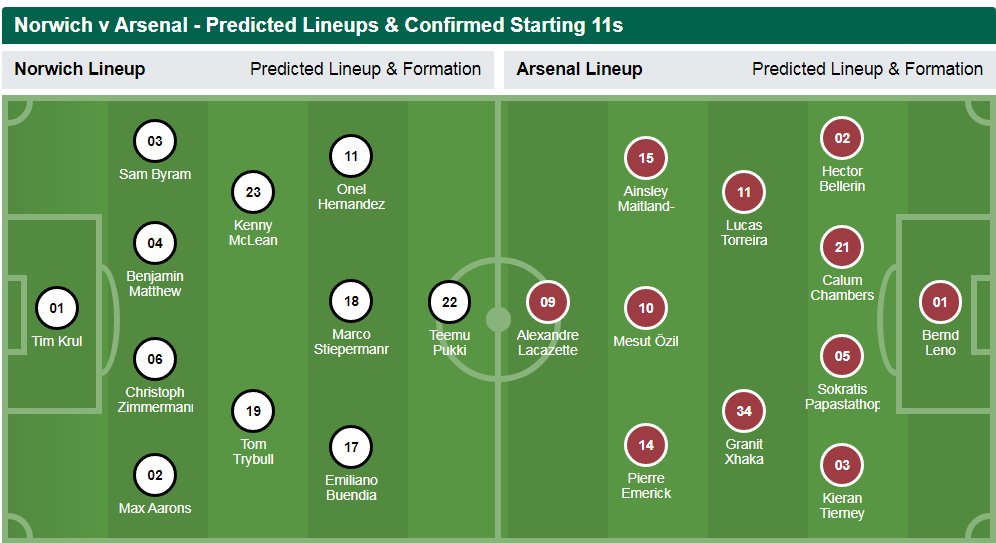Click the Pierre Emerick name label
The image size is (996, 543).
coord(646,486)
